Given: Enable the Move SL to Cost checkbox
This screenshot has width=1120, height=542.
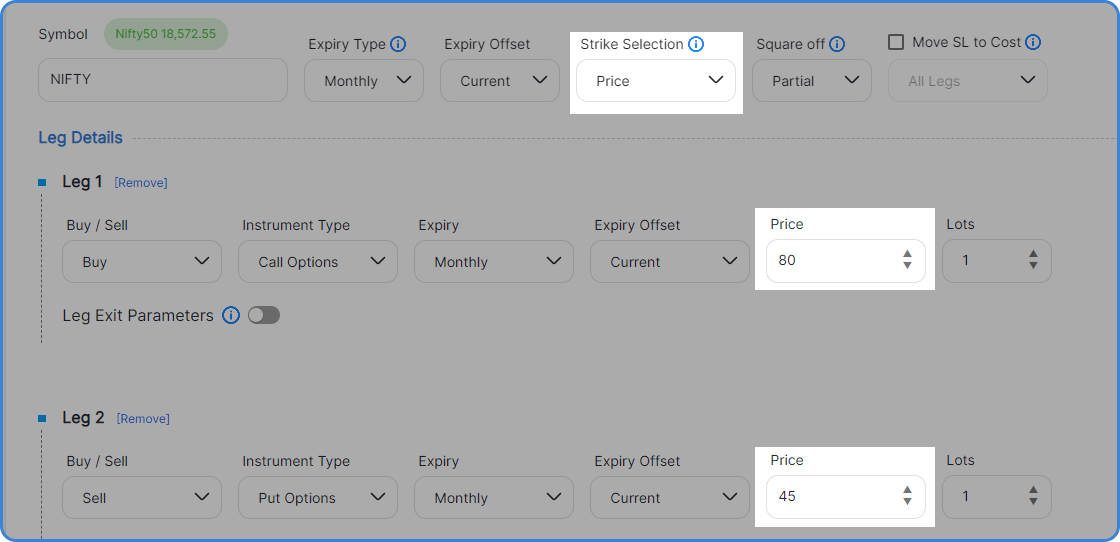Looking at the screenshot, I should pyautogui.click(x=896, y=42).
